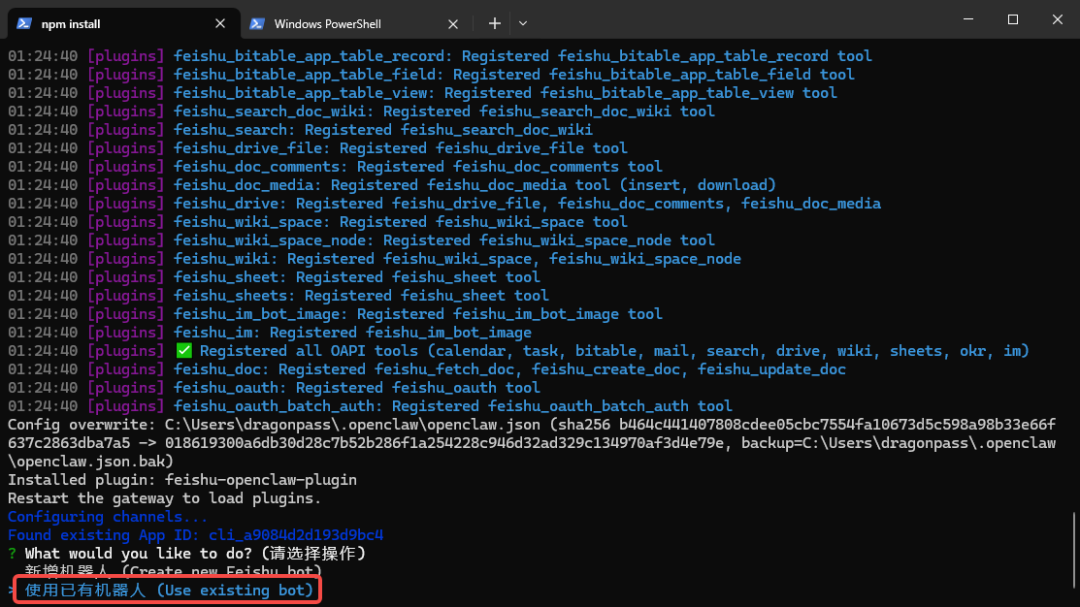Viewport: 1080px width, 607px height.
Task: Minimize the terminal window
Action: click(x=968, y=19)
